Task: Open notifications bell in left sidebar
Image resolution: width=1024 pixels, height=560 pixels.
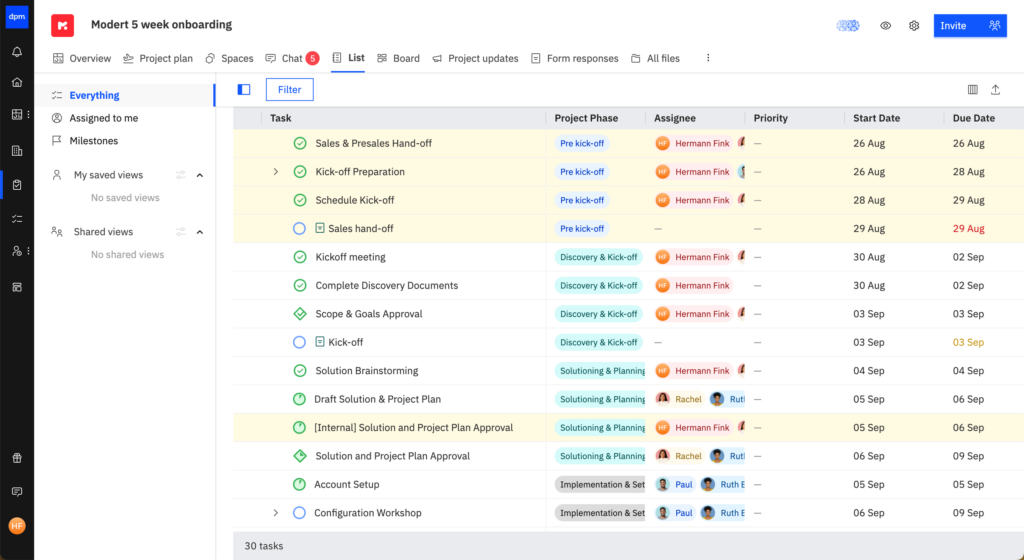Action: tap(17, 52)
